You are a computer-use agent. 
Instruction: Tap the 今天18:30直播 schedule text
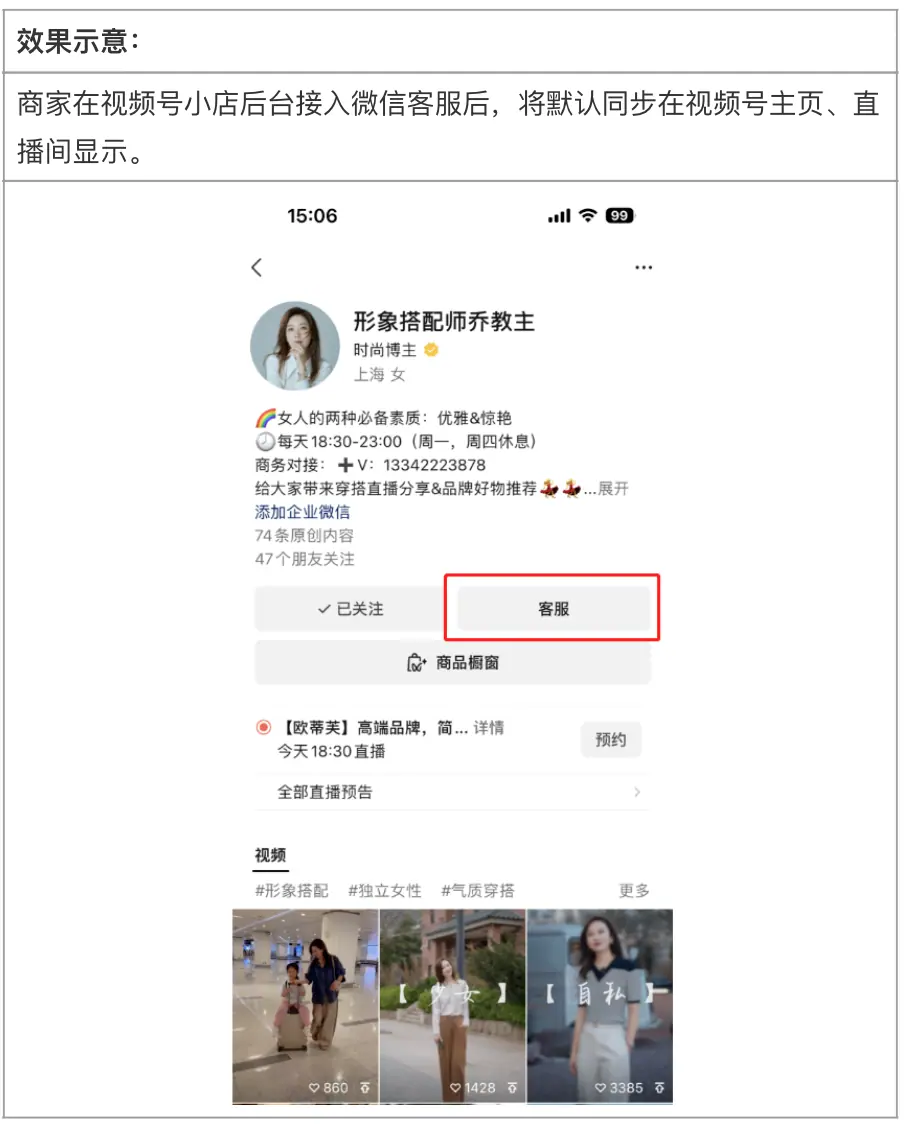pyautogui.click(x=332, y=751)
